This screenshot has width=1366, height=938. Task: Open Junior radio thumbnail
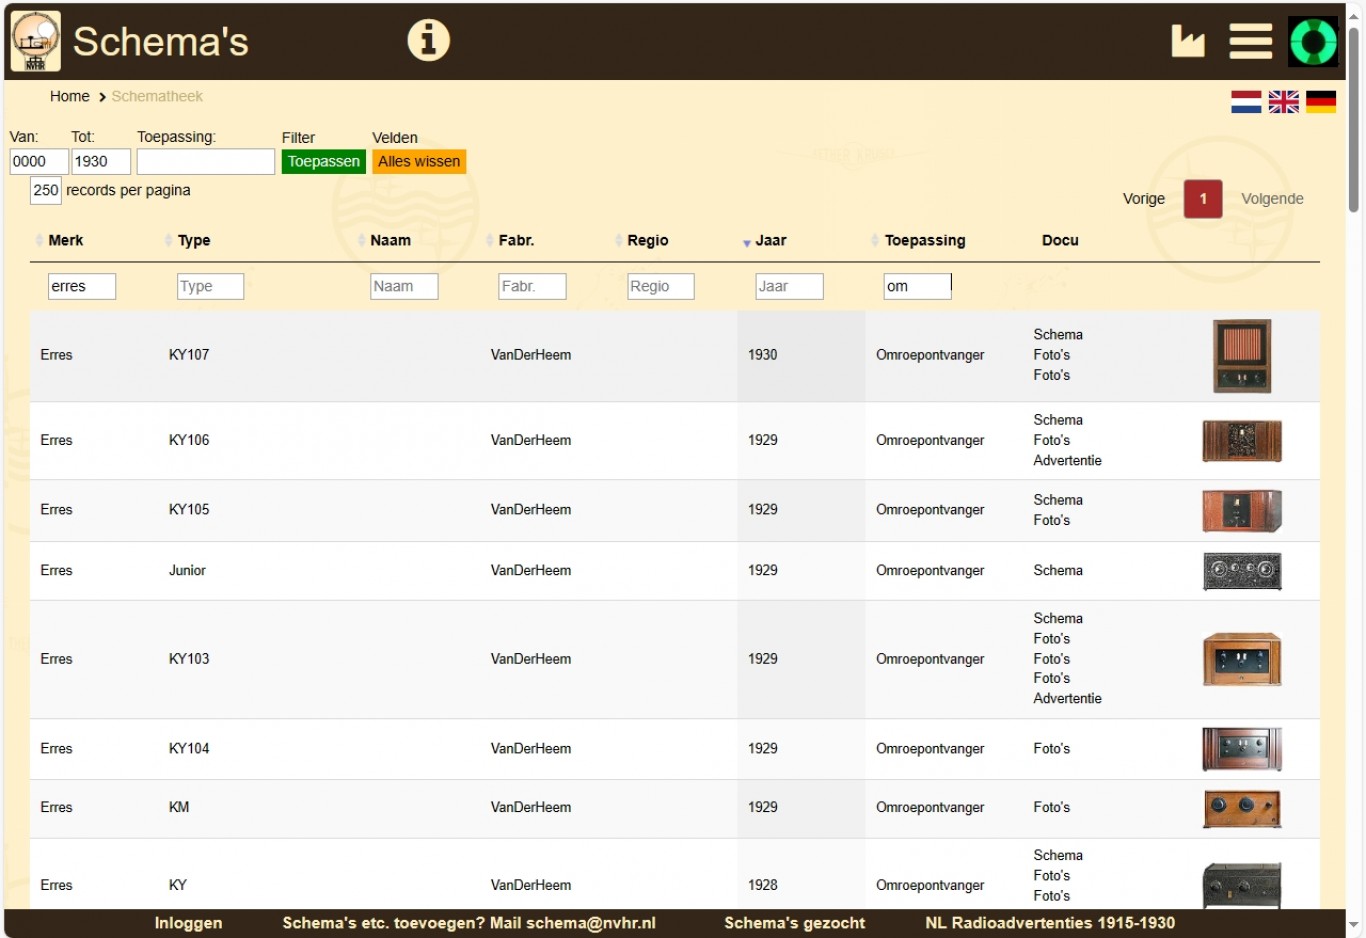[1242, 571]
